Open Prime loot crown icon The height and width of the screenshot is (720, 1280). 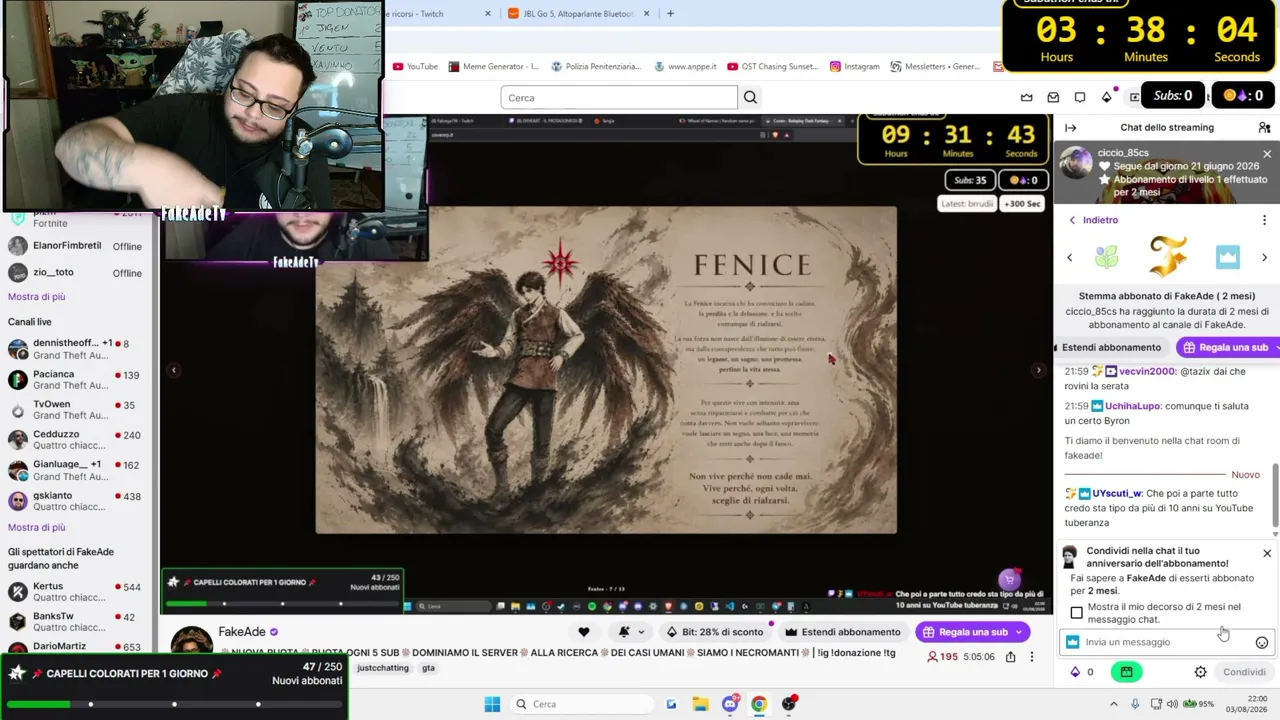tap(1026, 97)
